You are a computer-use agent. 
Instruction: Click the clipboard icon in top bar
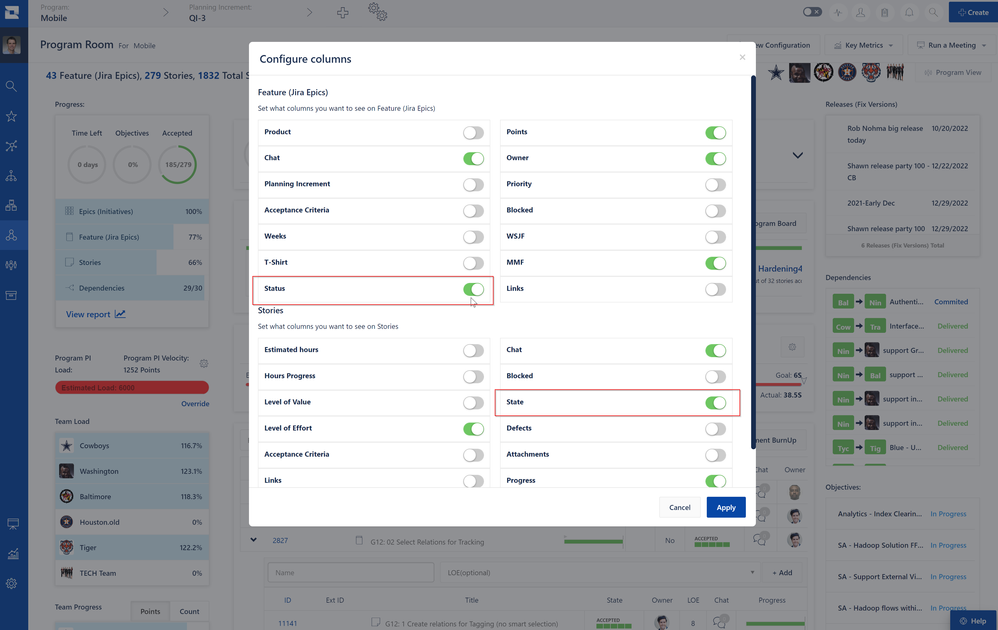pyautogui.click(x=885, y=12)
